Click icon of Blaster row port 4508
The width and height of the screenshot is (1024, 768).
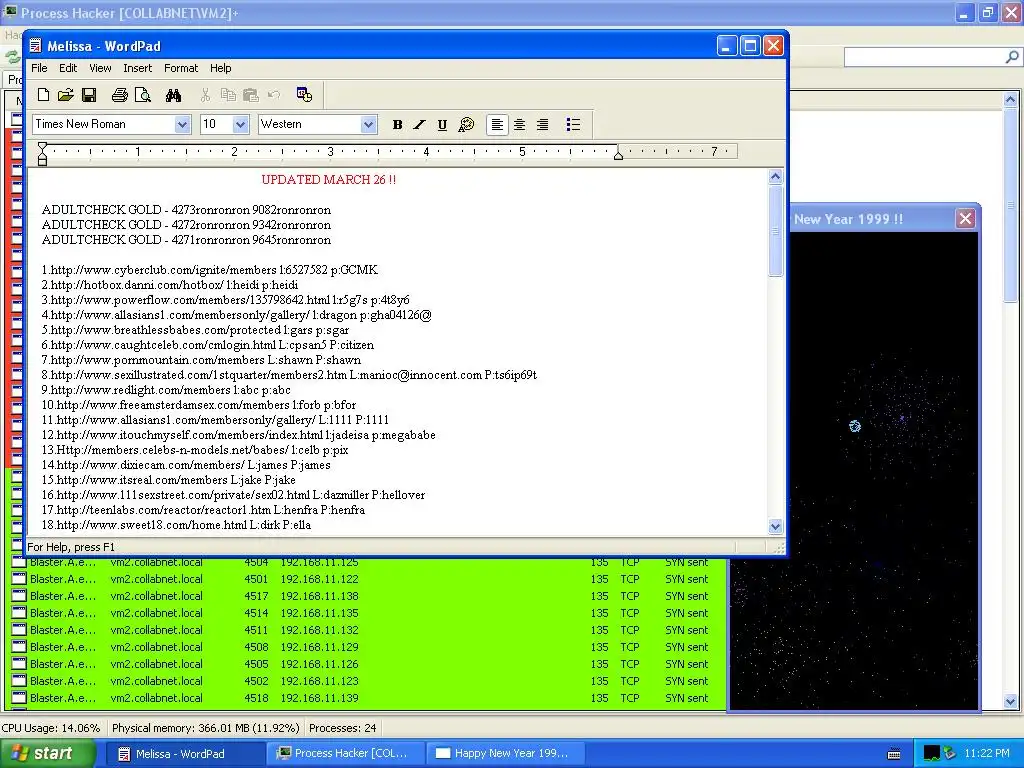pyautogui.click(x=19, y=647)
